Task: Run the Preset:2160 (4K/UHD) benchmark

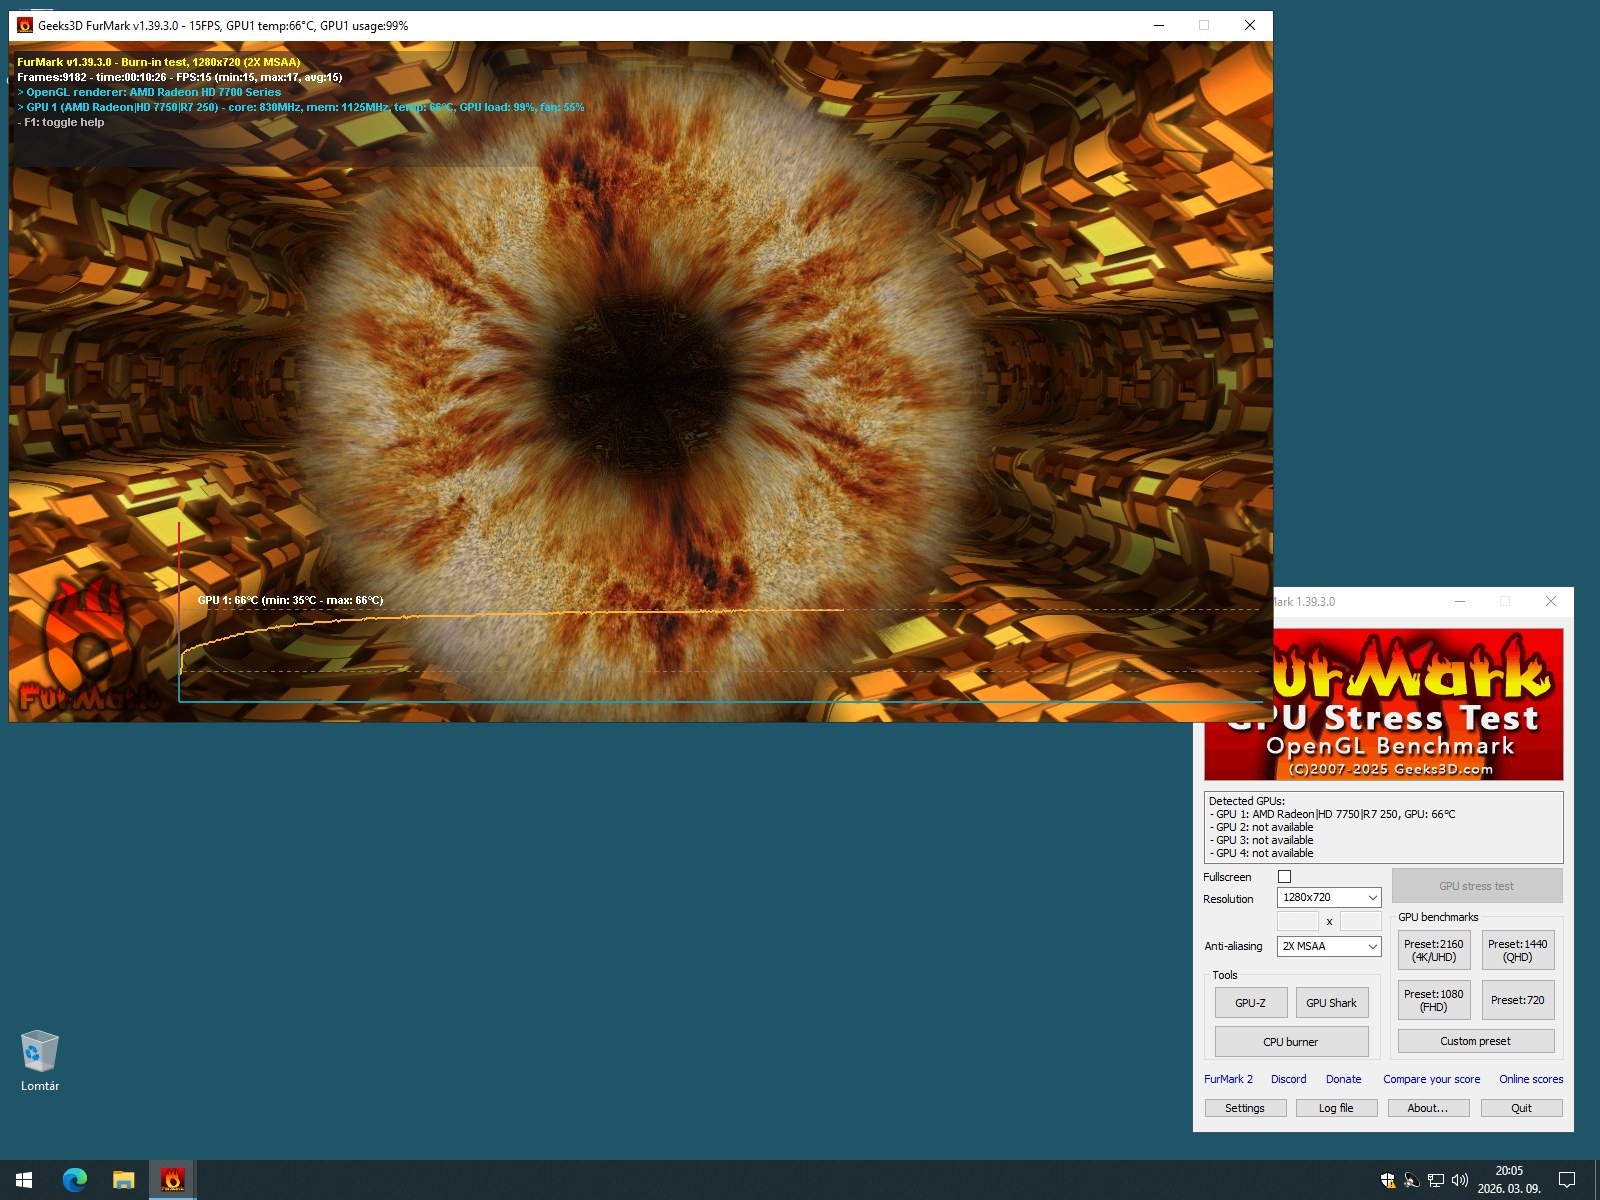Action: [1434, 951]
